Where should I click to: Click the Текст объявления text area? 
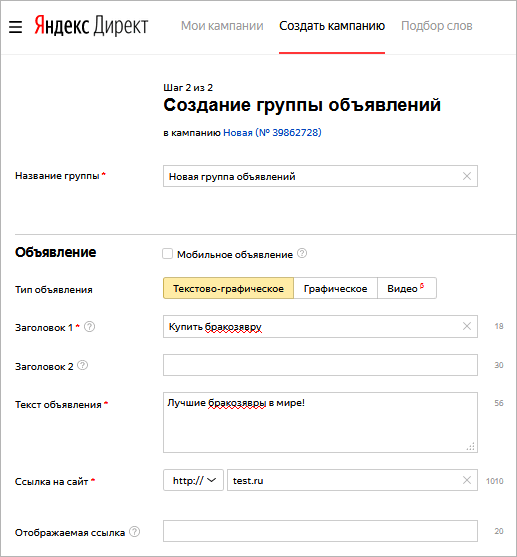320,422
